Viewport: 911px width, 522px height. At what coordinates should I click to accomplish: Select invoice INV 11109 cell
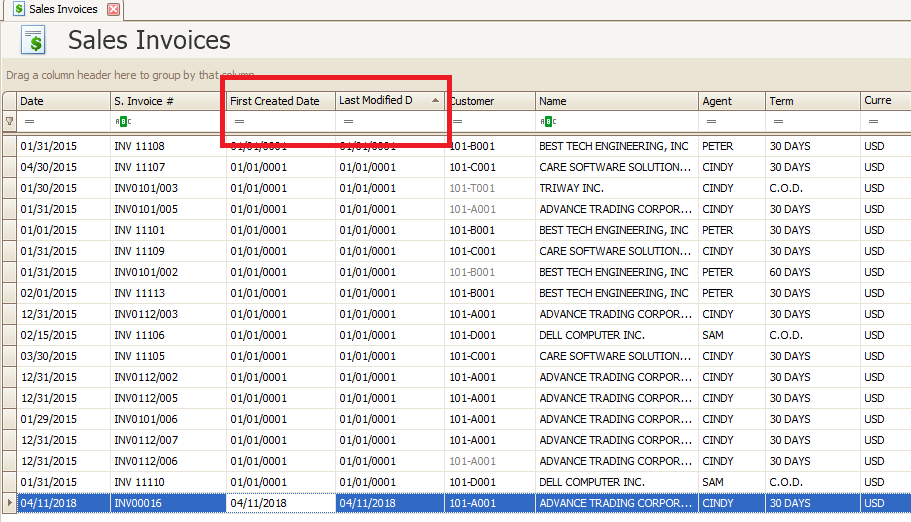pos(168,251)
